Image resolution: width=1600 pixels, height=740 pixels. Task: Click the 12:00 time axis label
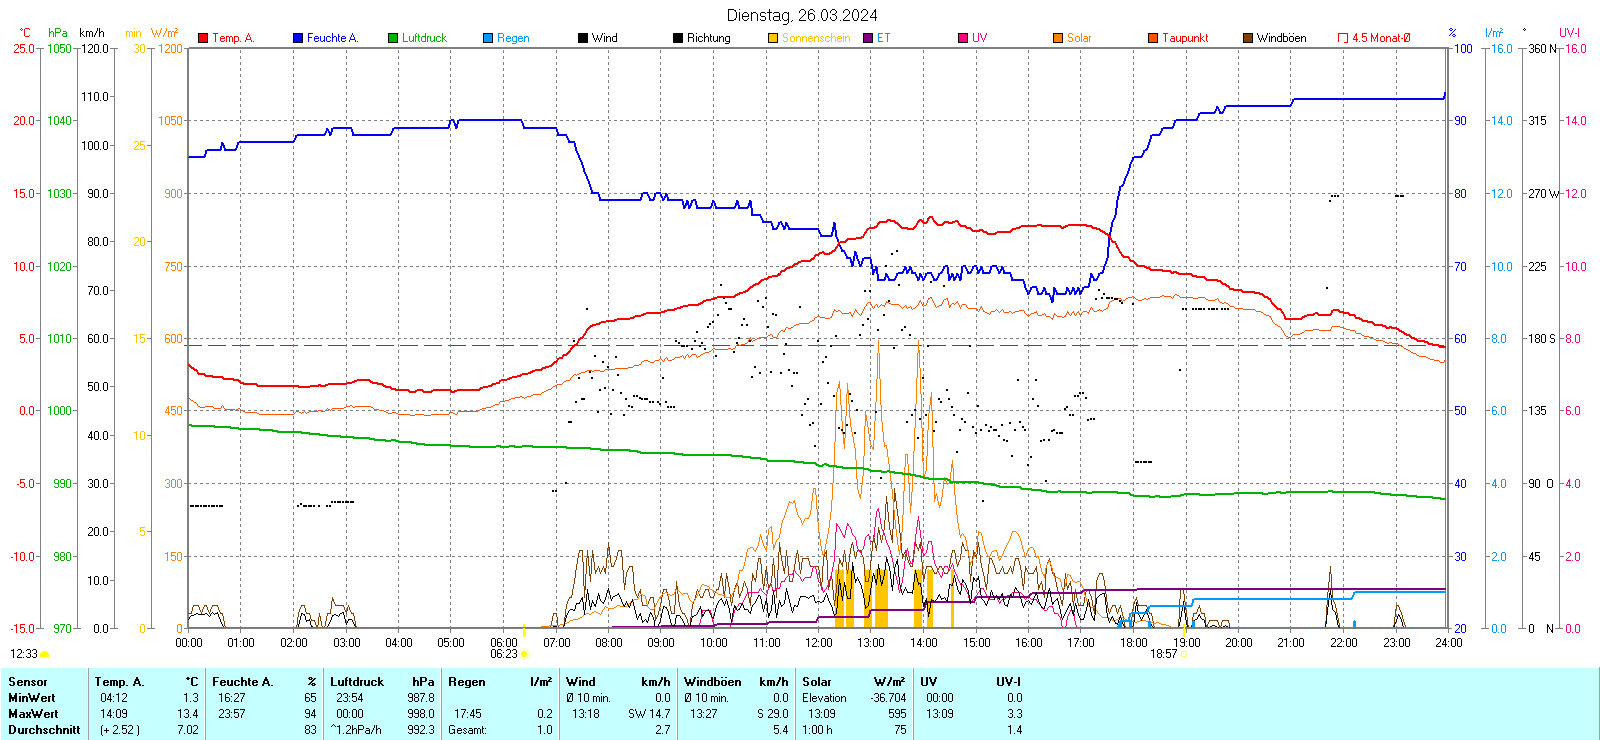(818, 643)
